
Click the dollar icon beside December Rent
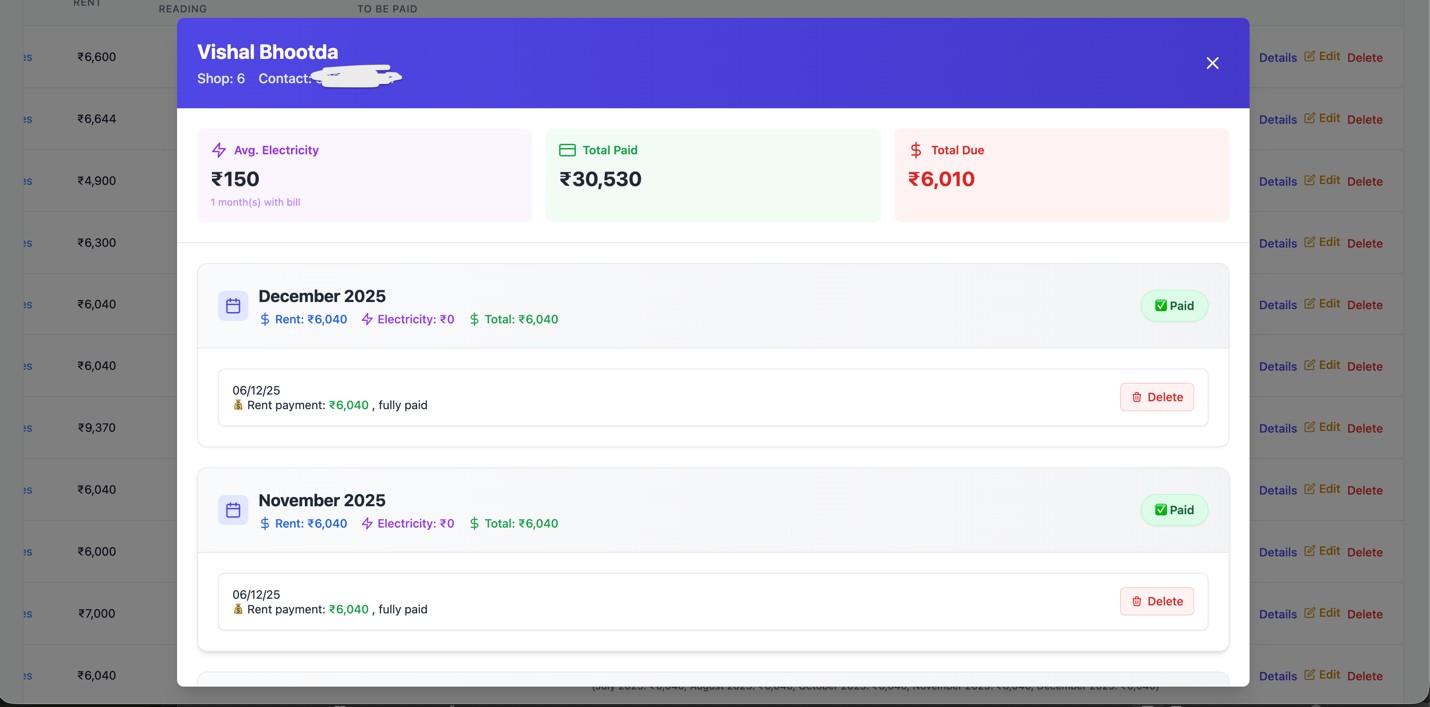[x=265, y=320]
